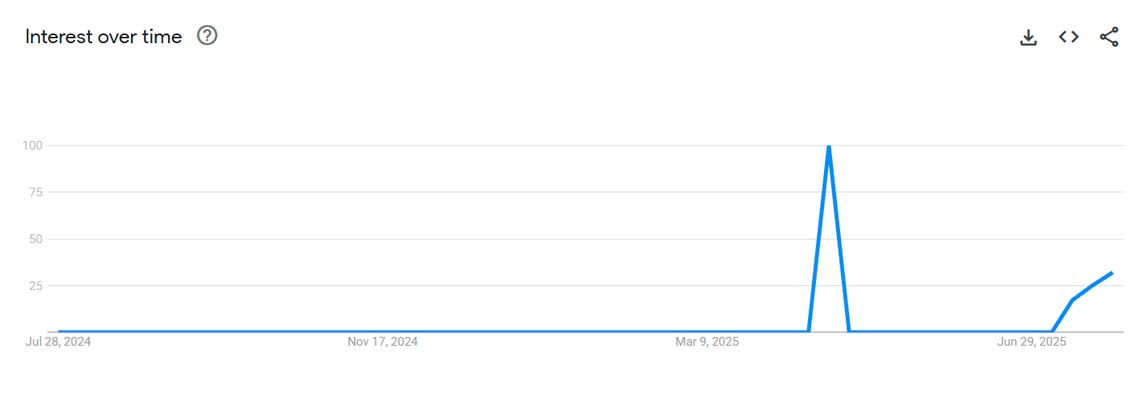The height and width of the screenshot is (401, 1146).
Task: Click the 100 label on the y-axis
Action: tap(33, 145)
